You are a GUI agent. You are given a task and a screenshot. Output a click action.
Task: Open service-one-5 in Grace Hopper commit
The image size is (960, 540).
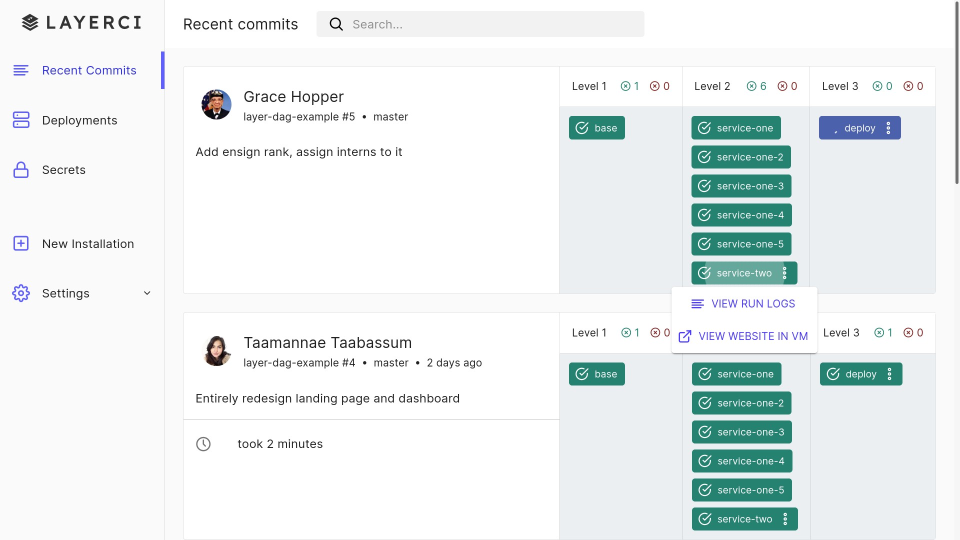741,244
